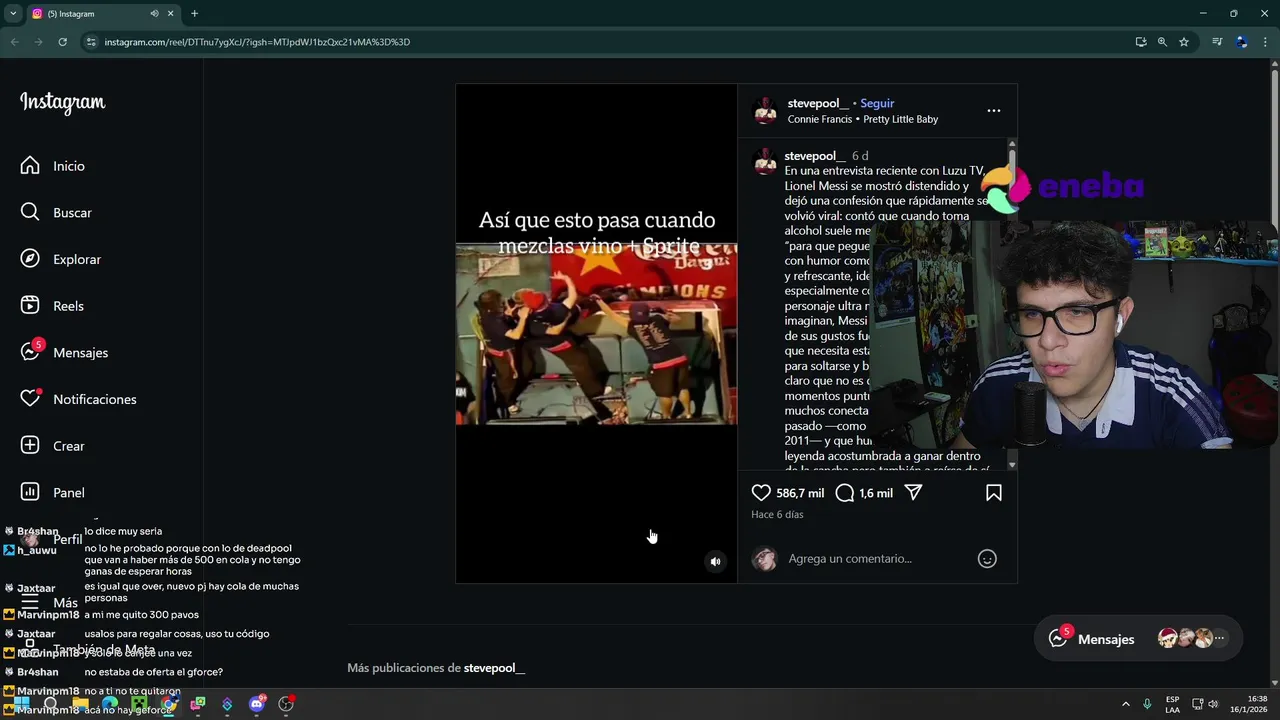Toggle reel sound with the speaker icon
The image size is (1280, 720).
tap(715, 562)
